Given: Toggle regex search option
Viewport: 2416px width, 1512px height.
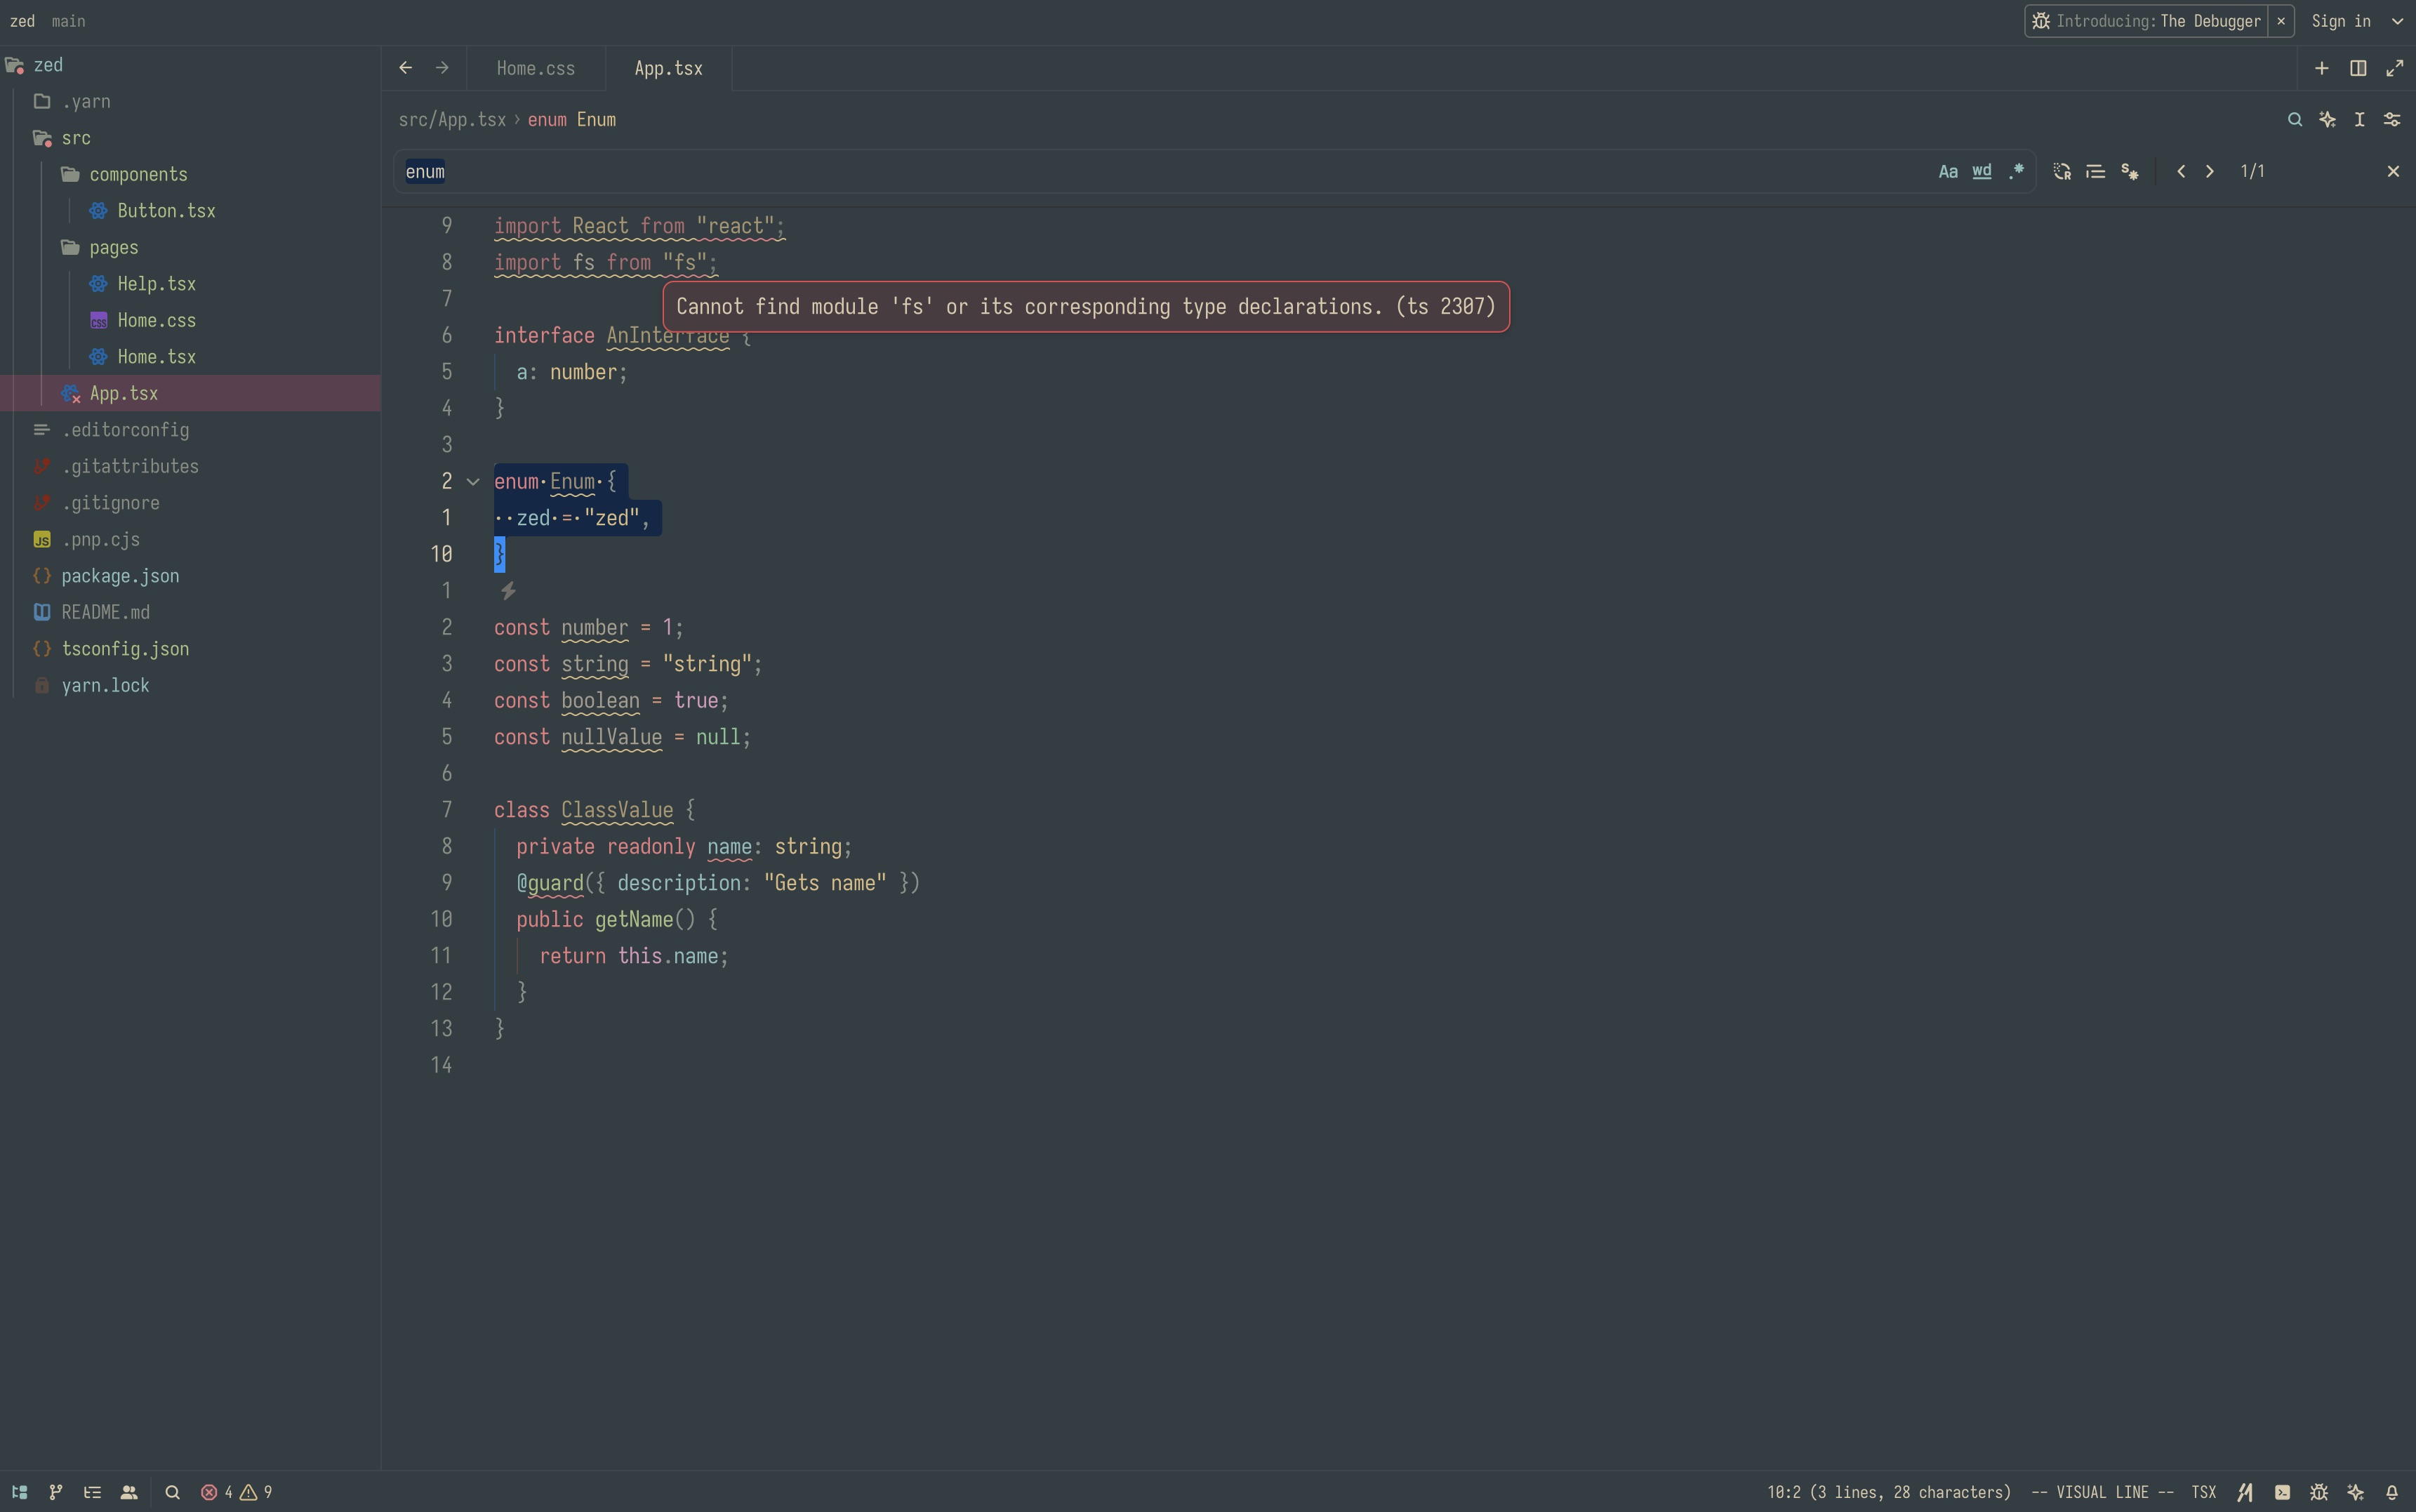Looking at the screenshot, I should click(2016, 172).
